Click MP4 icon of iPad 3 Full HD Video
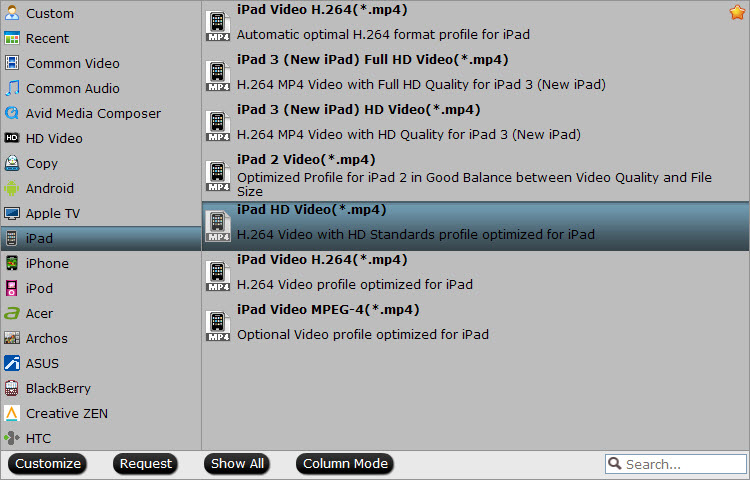The image size is (750, 480). [218, 76]
